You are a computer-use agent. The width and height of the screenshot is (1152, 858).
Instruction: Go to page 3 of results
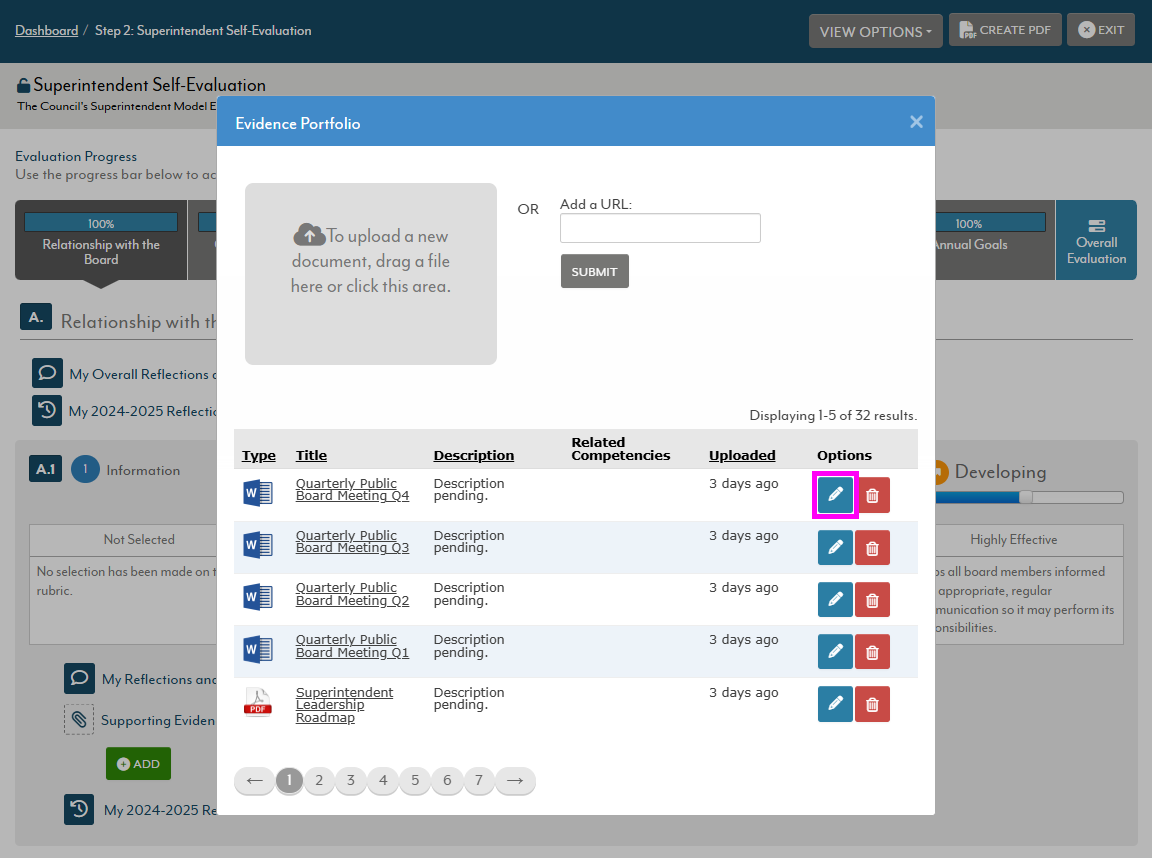click(351, 781)
